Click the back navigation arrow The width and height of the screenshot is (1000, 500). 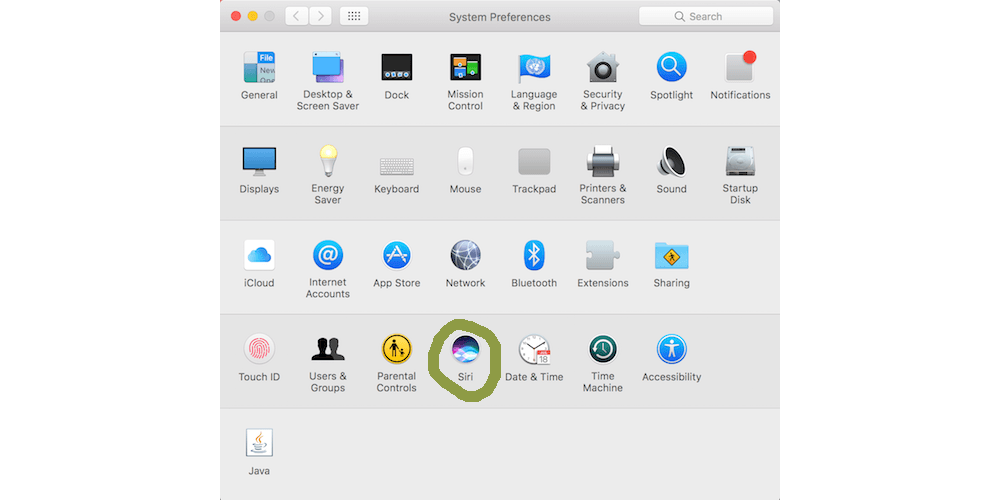click(x=297, y=16)
